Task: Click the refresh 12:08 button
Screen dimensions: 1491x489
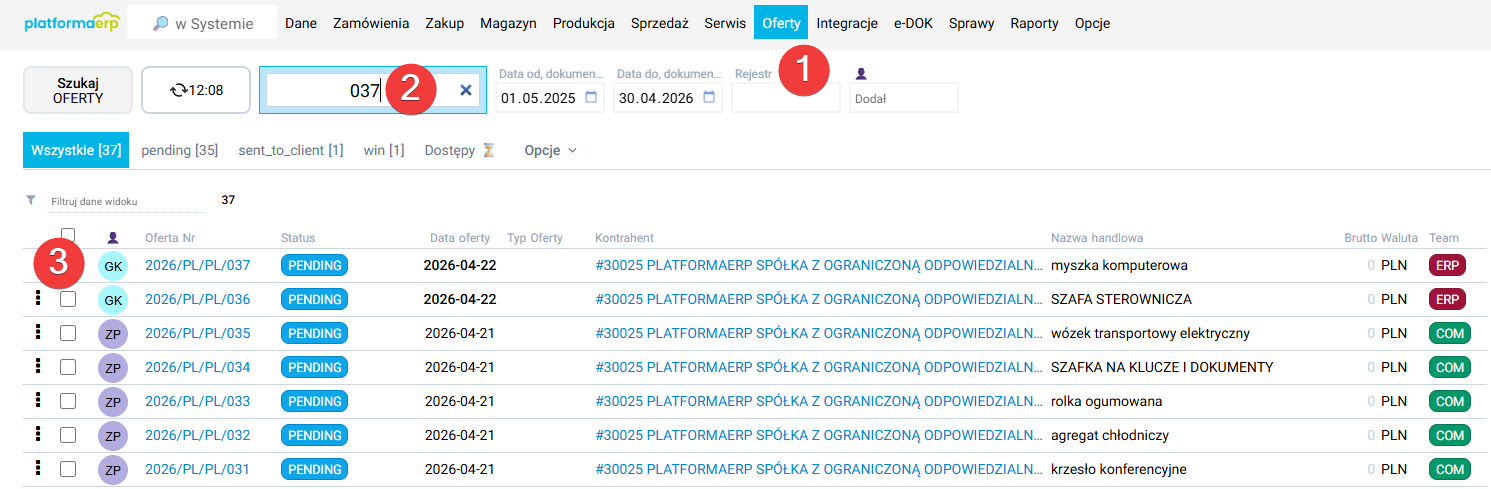Action: [196, 90]
